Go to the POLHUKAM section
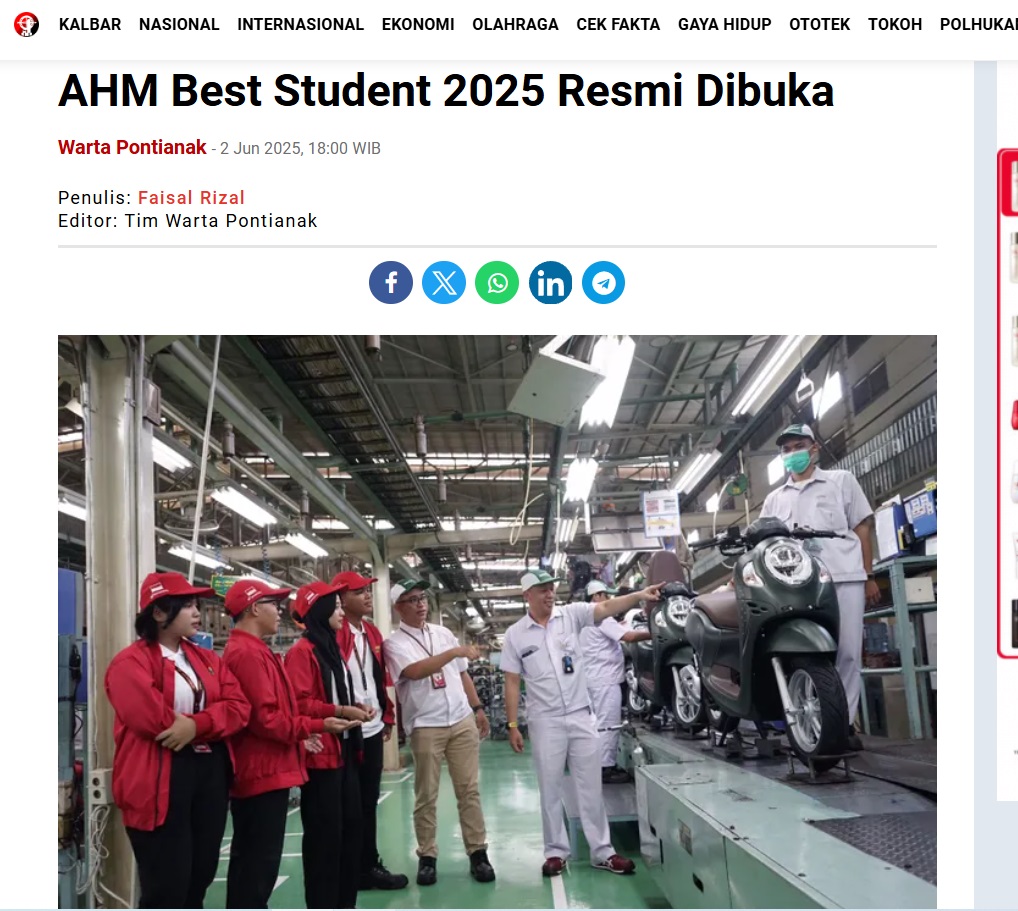Screen dimensions: 1018x911 point(978,25)
